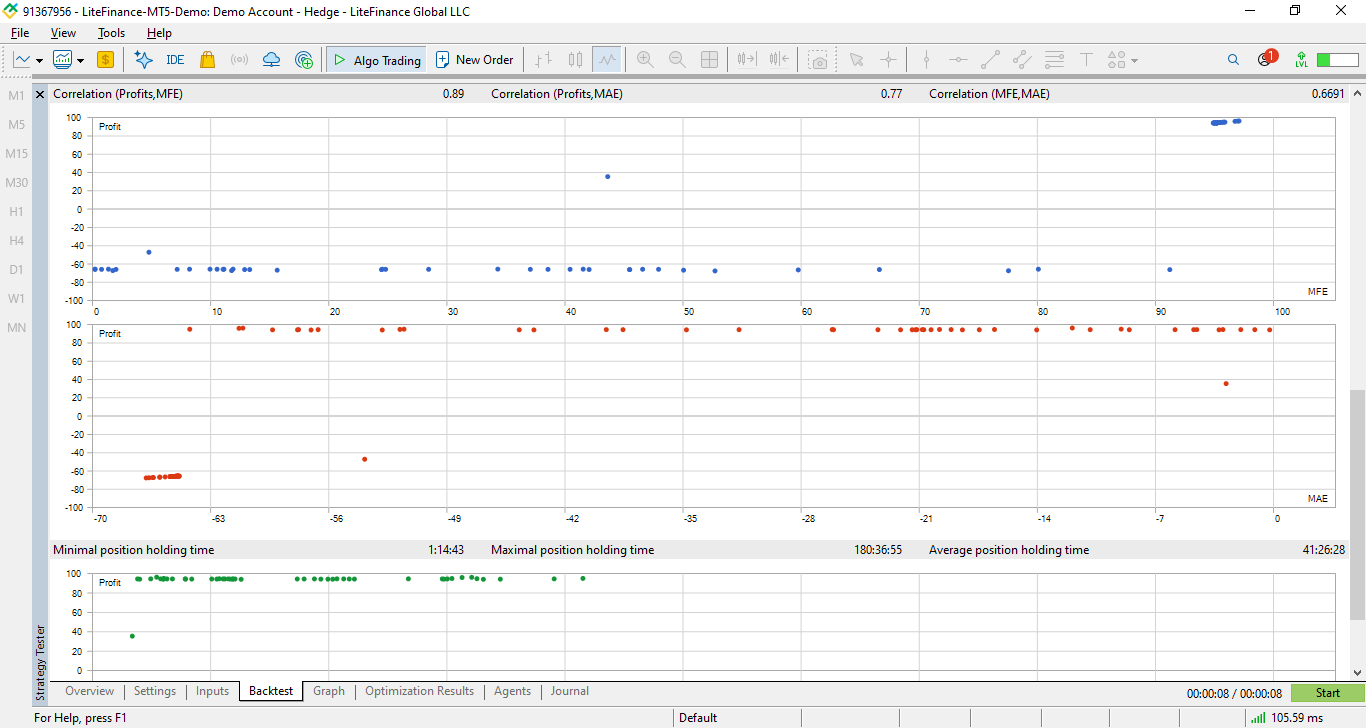Launch the IDE MetaEditor button
The width and height of the screenshot is (1366, 728).
(175, 60)
